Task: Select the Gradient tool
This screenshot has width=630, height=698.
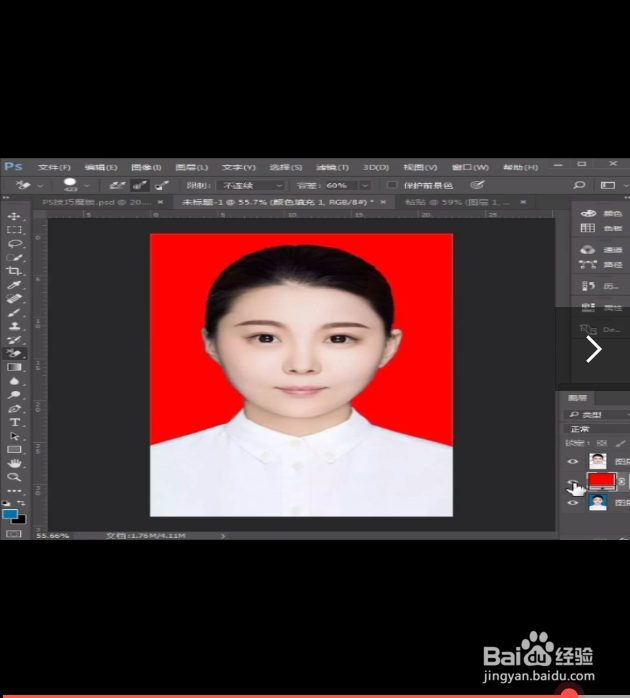Action: [x=14, y=367]
